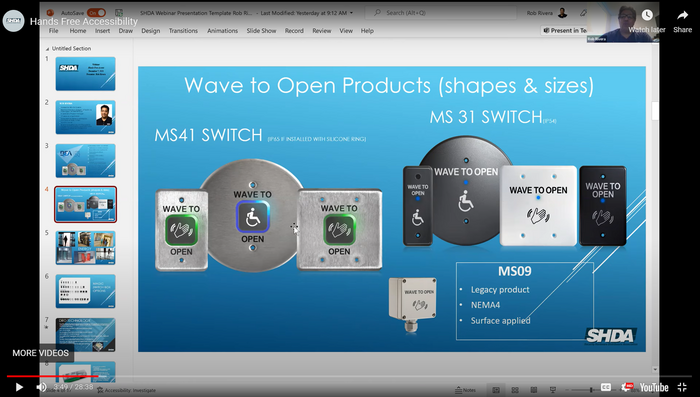Collapse the Untitled Section header
The height and width of the screenshot is (397, 700).
[48, 49]
